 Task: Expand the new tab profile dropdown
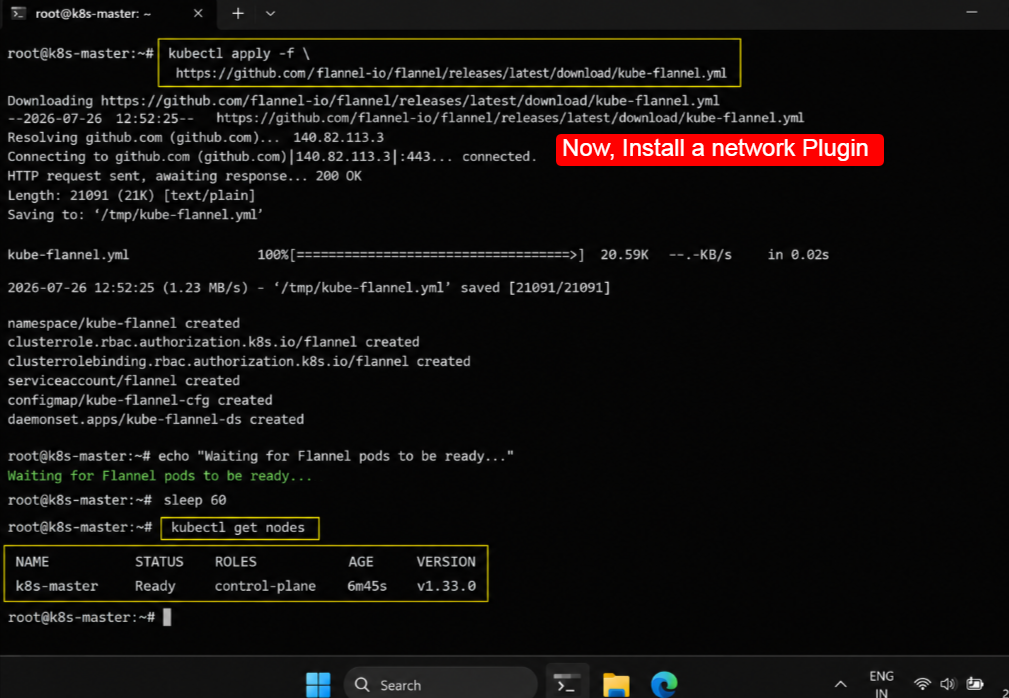(x=270, y=14)
